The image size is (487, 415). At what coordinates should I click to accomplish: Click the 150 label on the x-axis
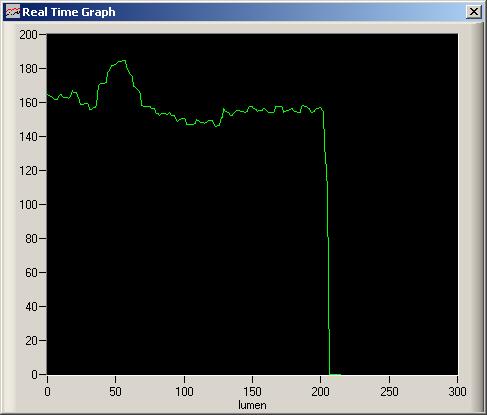(252, 392)
